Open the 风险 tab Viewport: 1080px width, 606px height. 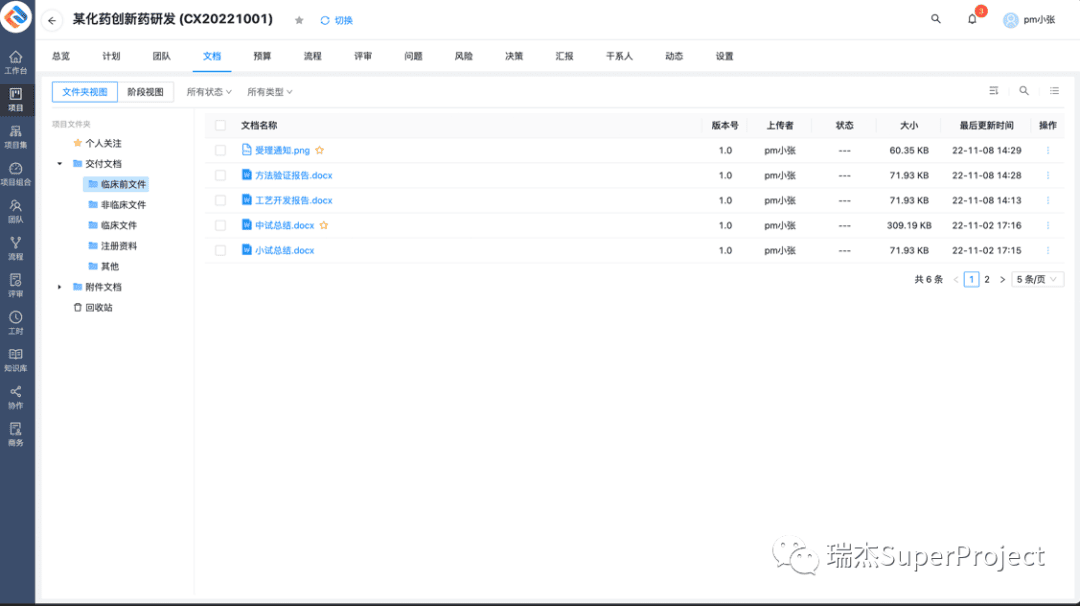pos(464,56)
